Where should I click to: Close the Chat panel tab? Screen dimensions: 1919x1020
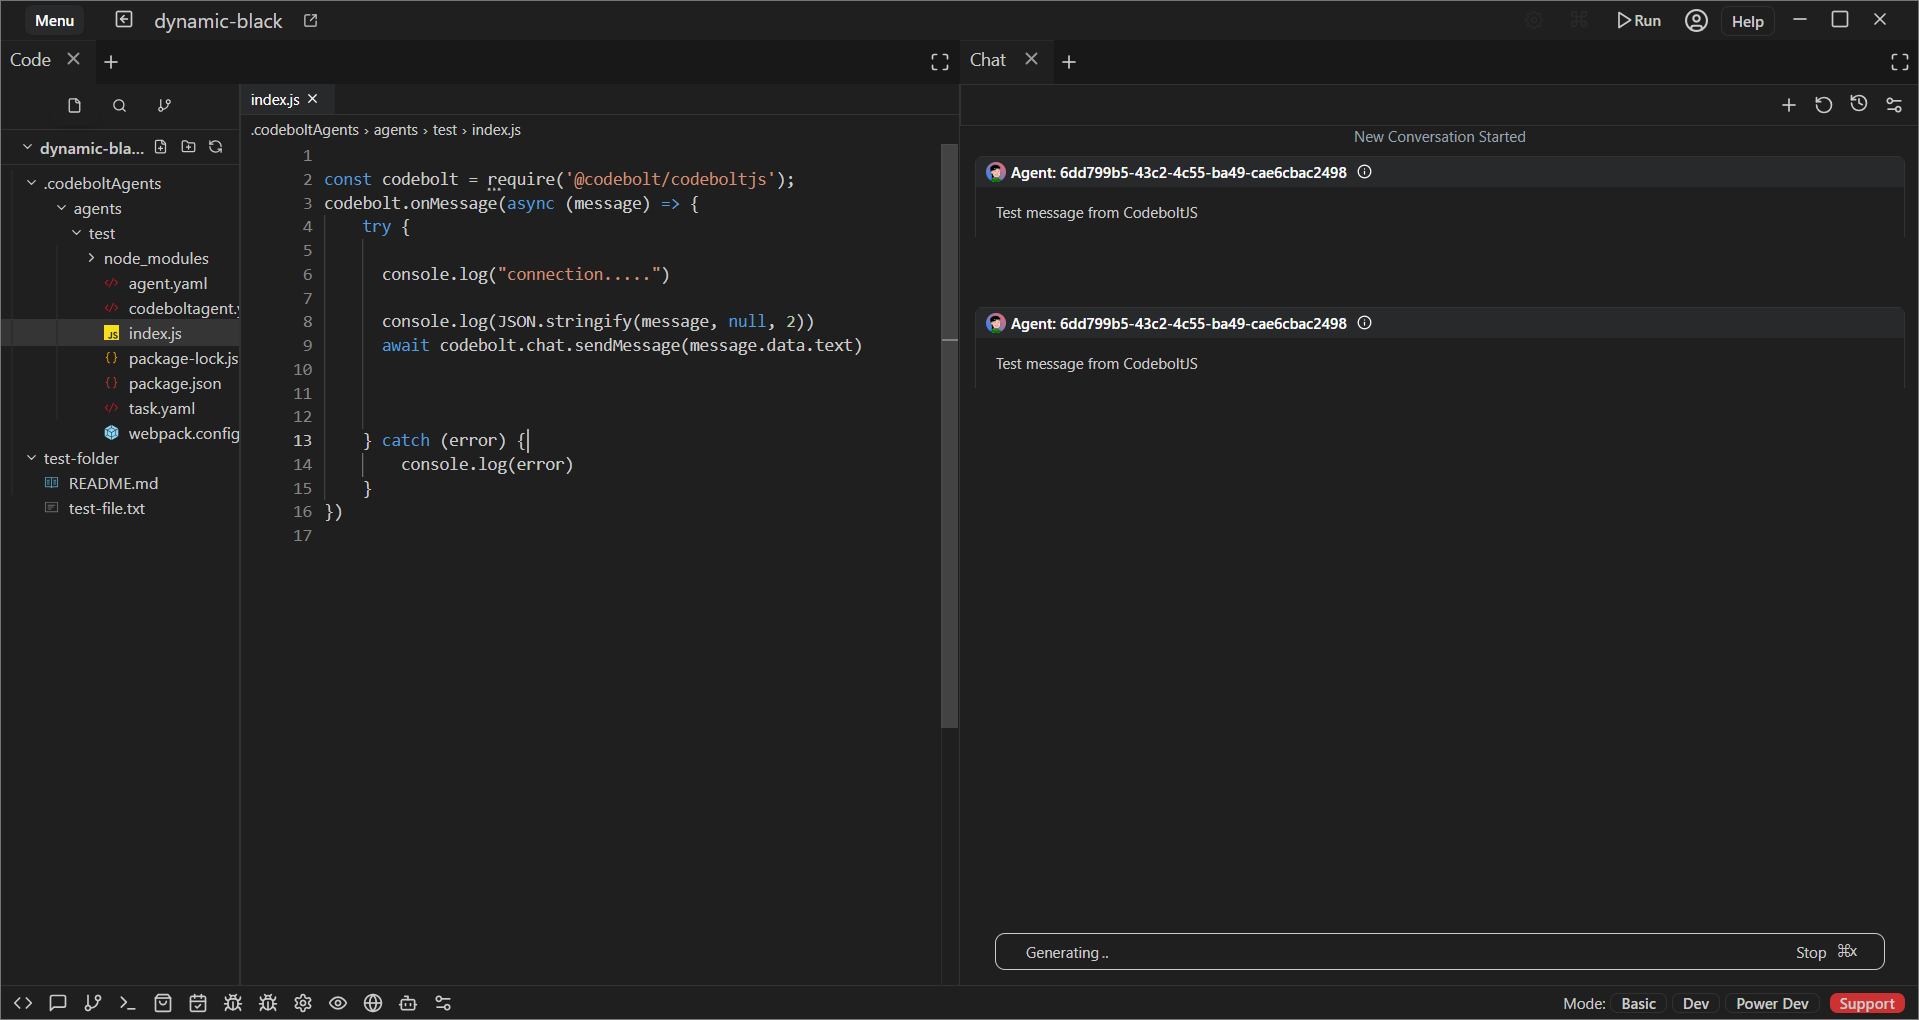(x=1031, y=59)
